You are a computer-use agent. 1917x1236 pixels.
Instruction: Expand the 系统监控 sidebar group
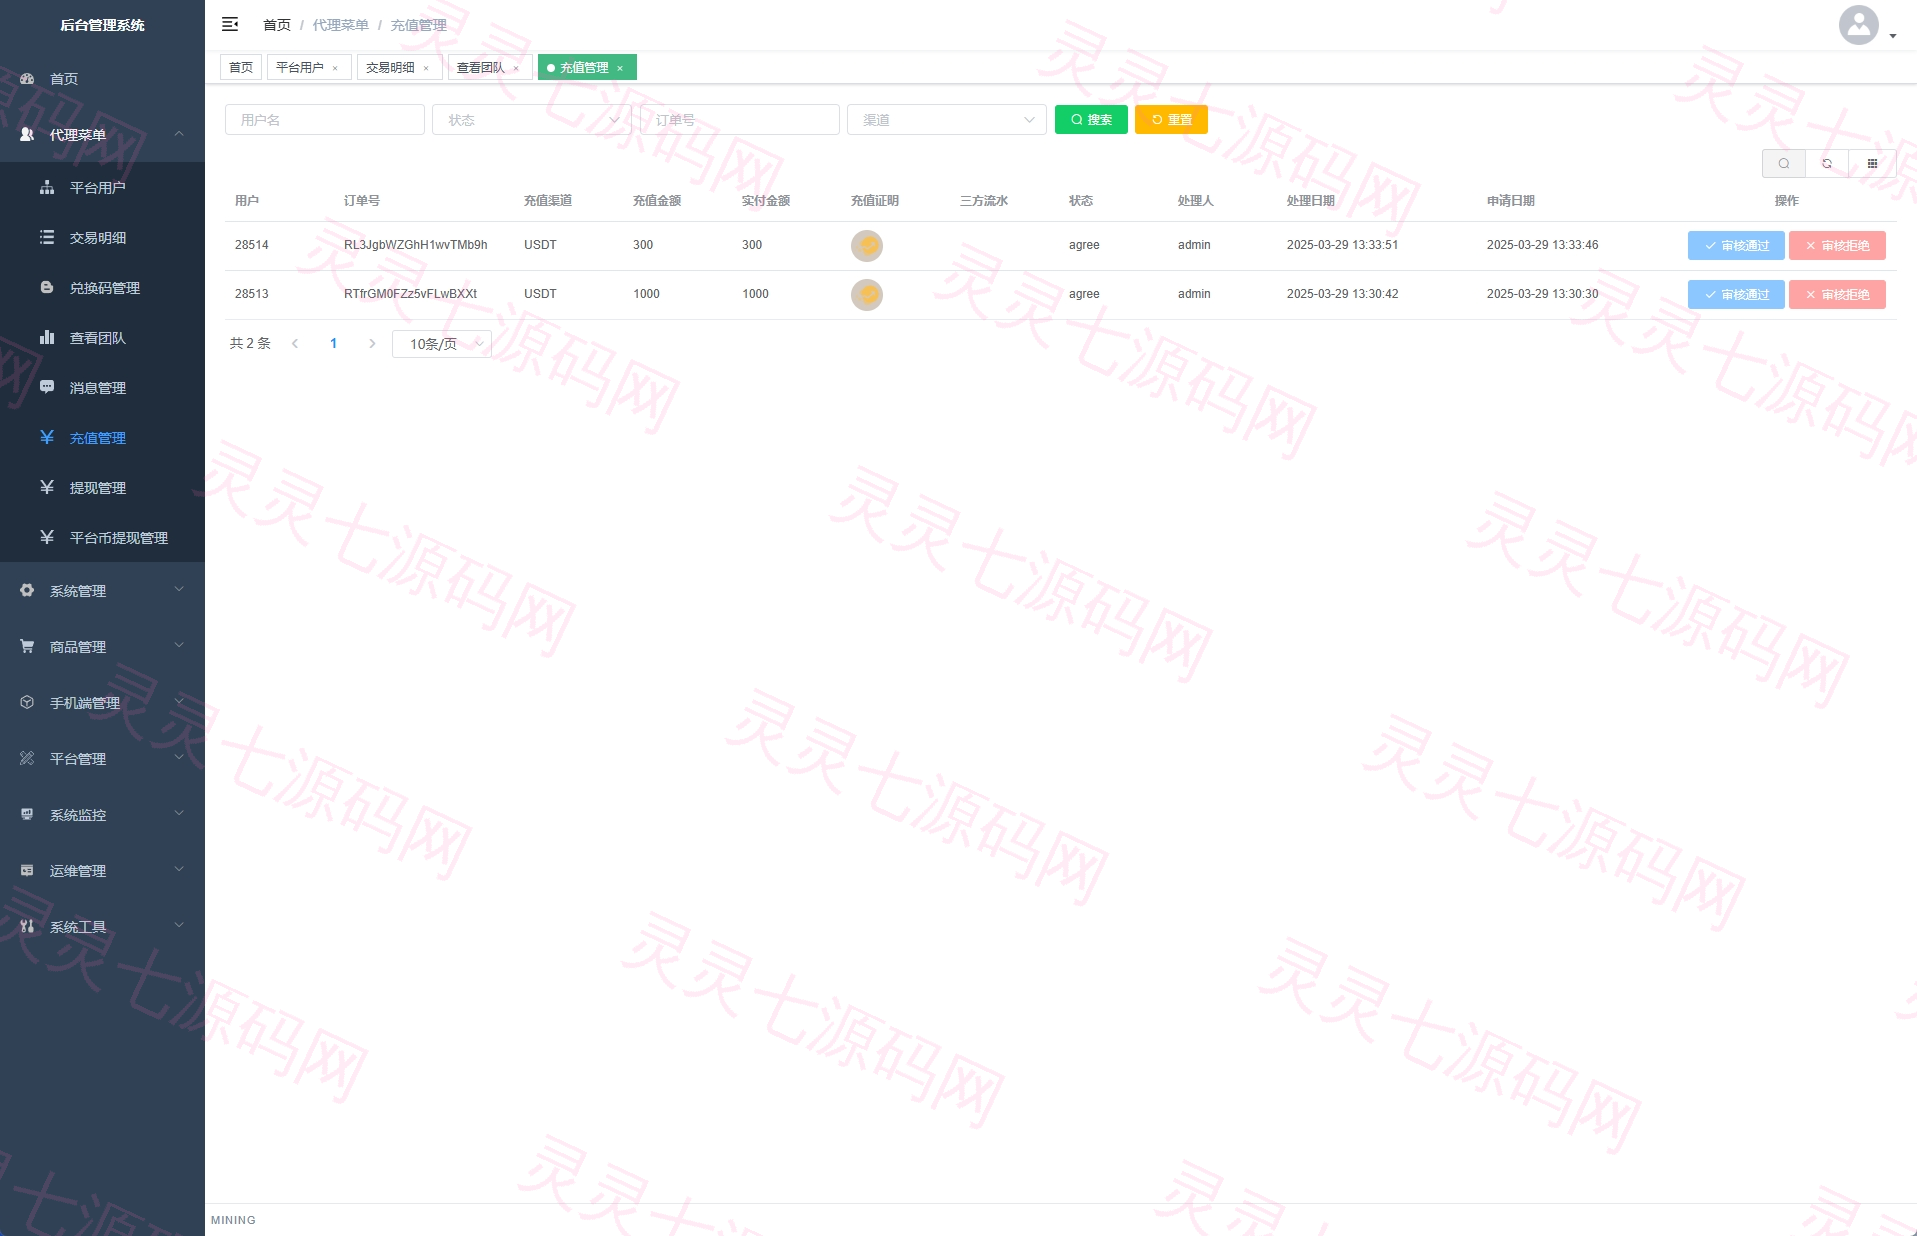click(102, 814)
